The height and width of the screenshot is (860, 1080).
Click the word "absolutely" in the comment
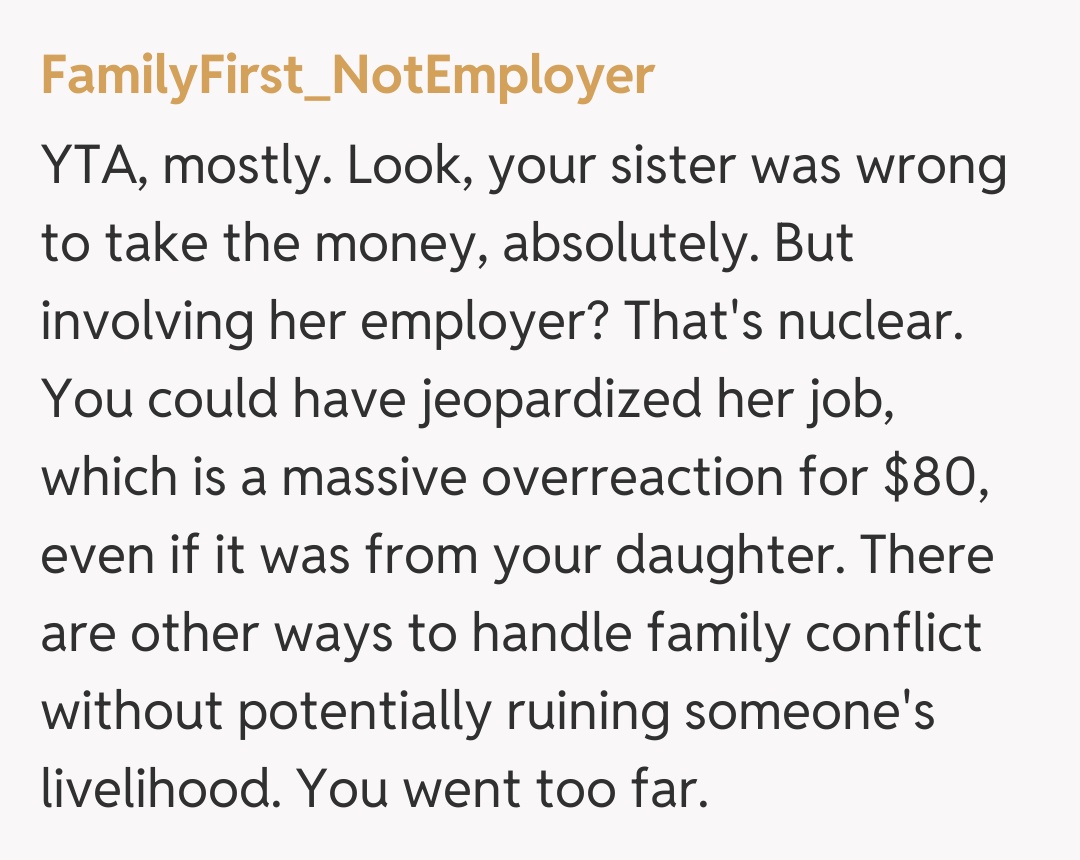(626, 245)
